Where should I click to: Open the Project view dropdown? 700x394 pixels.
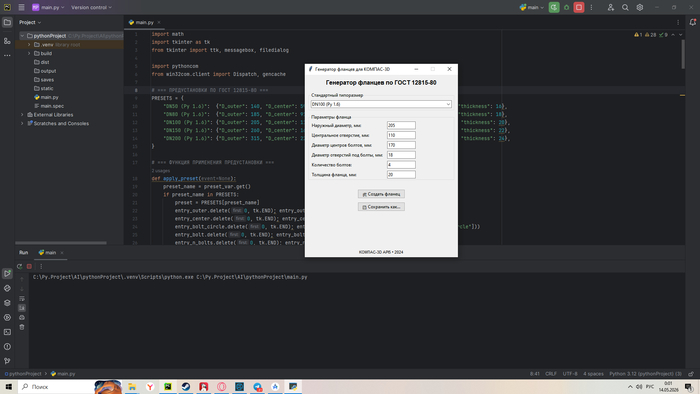click(x=30, y=22)
